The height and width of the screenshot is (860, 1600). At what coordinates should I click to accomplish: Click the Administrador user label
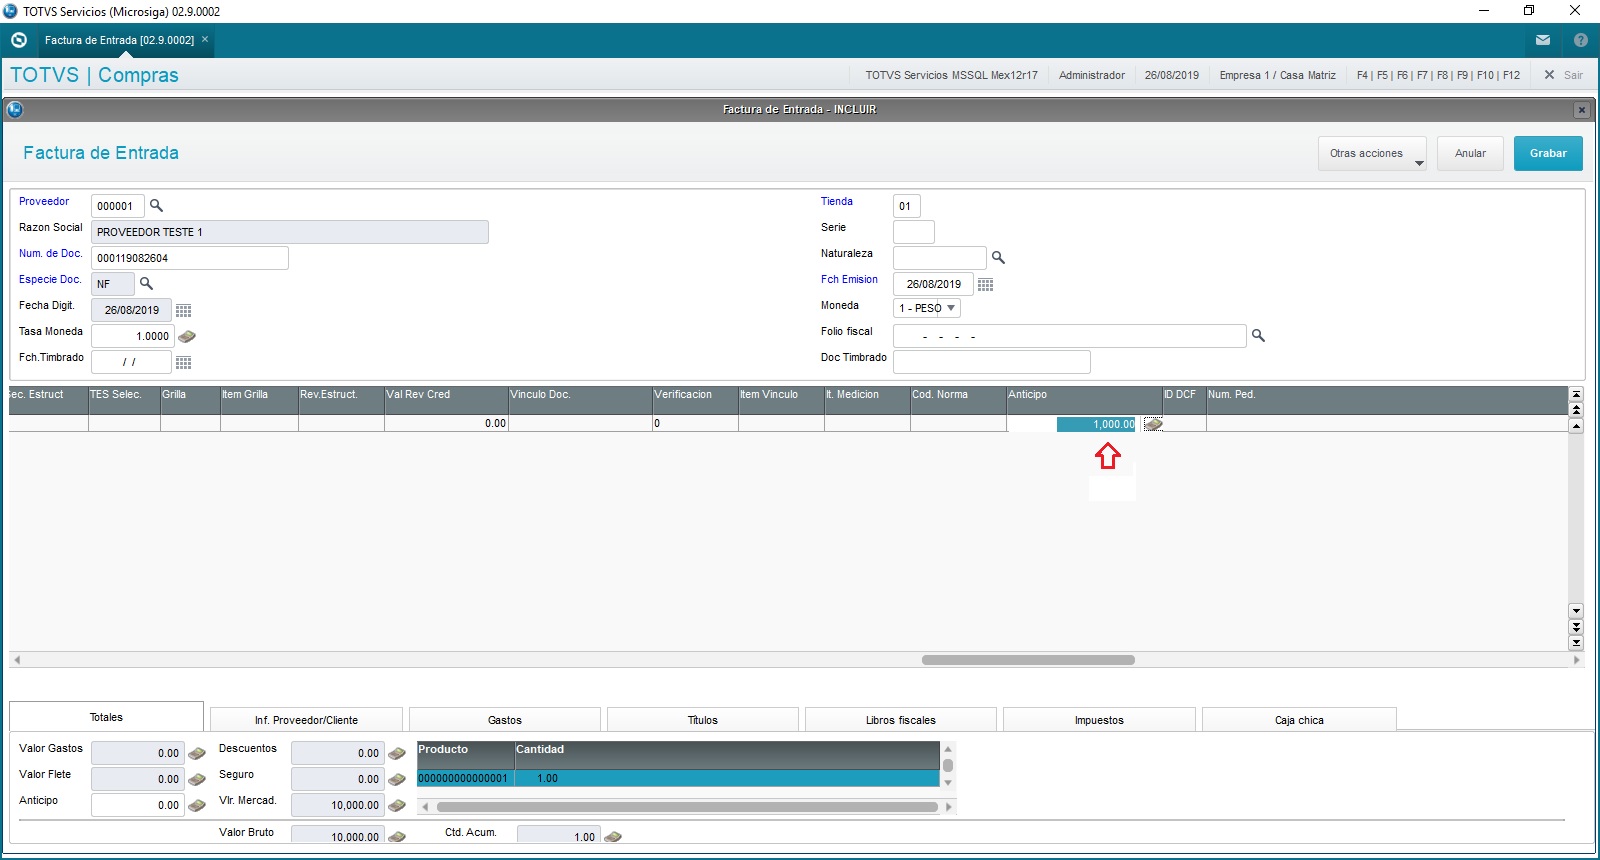pos(1092,75)
